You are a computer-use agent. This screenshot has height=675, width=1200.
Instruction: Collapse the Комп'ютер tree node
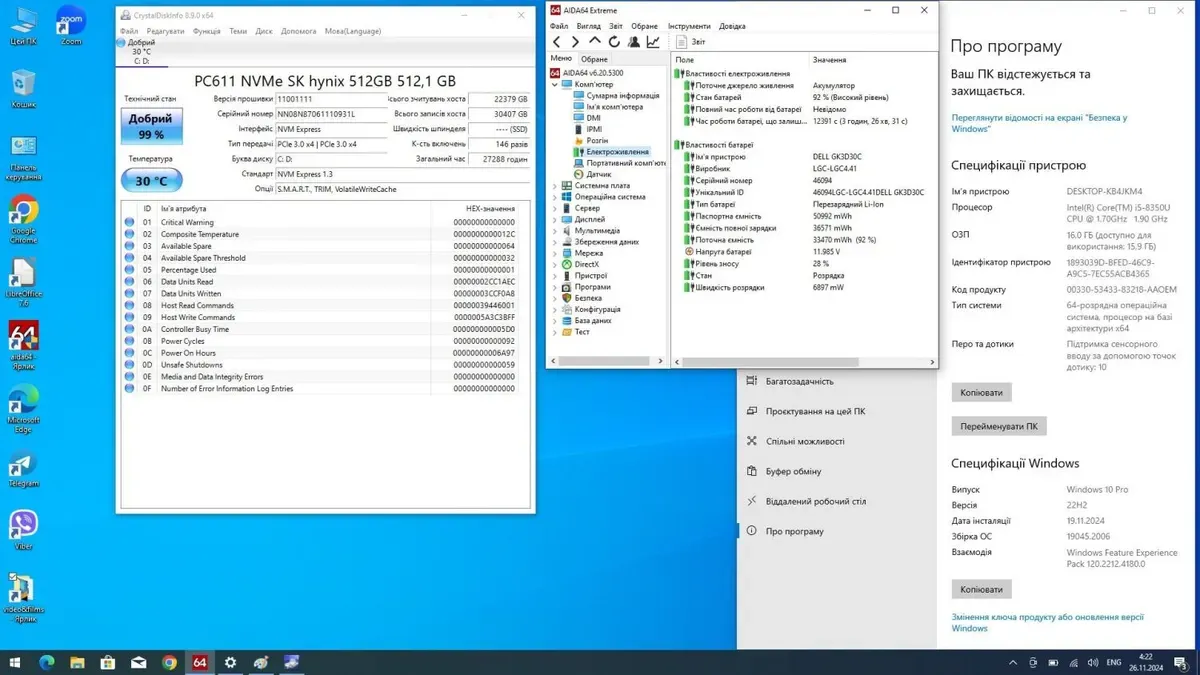click(x=555, y=85)
